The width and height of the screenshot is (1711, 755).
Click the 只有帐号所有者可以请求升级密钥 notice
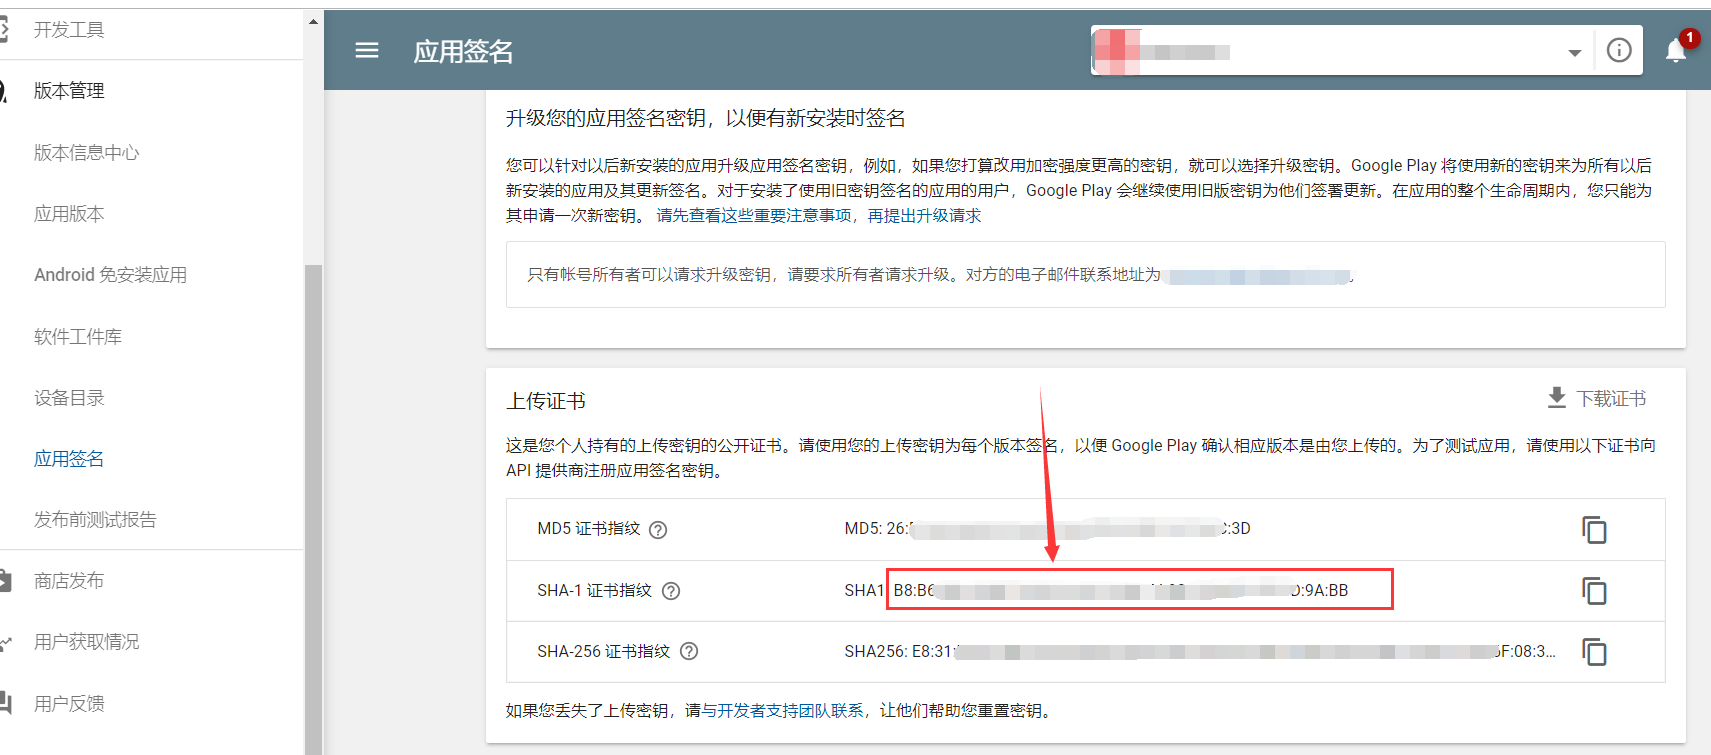pos(1086,274)
